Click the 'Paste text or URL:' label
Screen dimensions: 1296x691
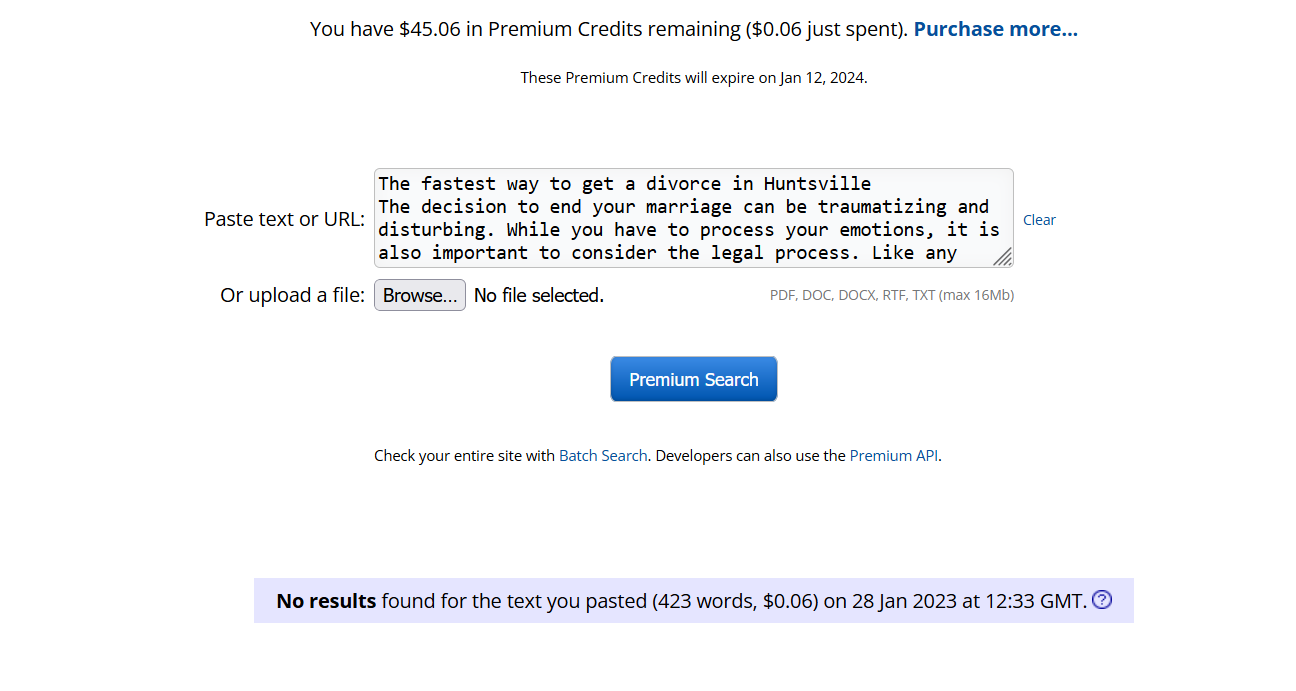[284, 219]
